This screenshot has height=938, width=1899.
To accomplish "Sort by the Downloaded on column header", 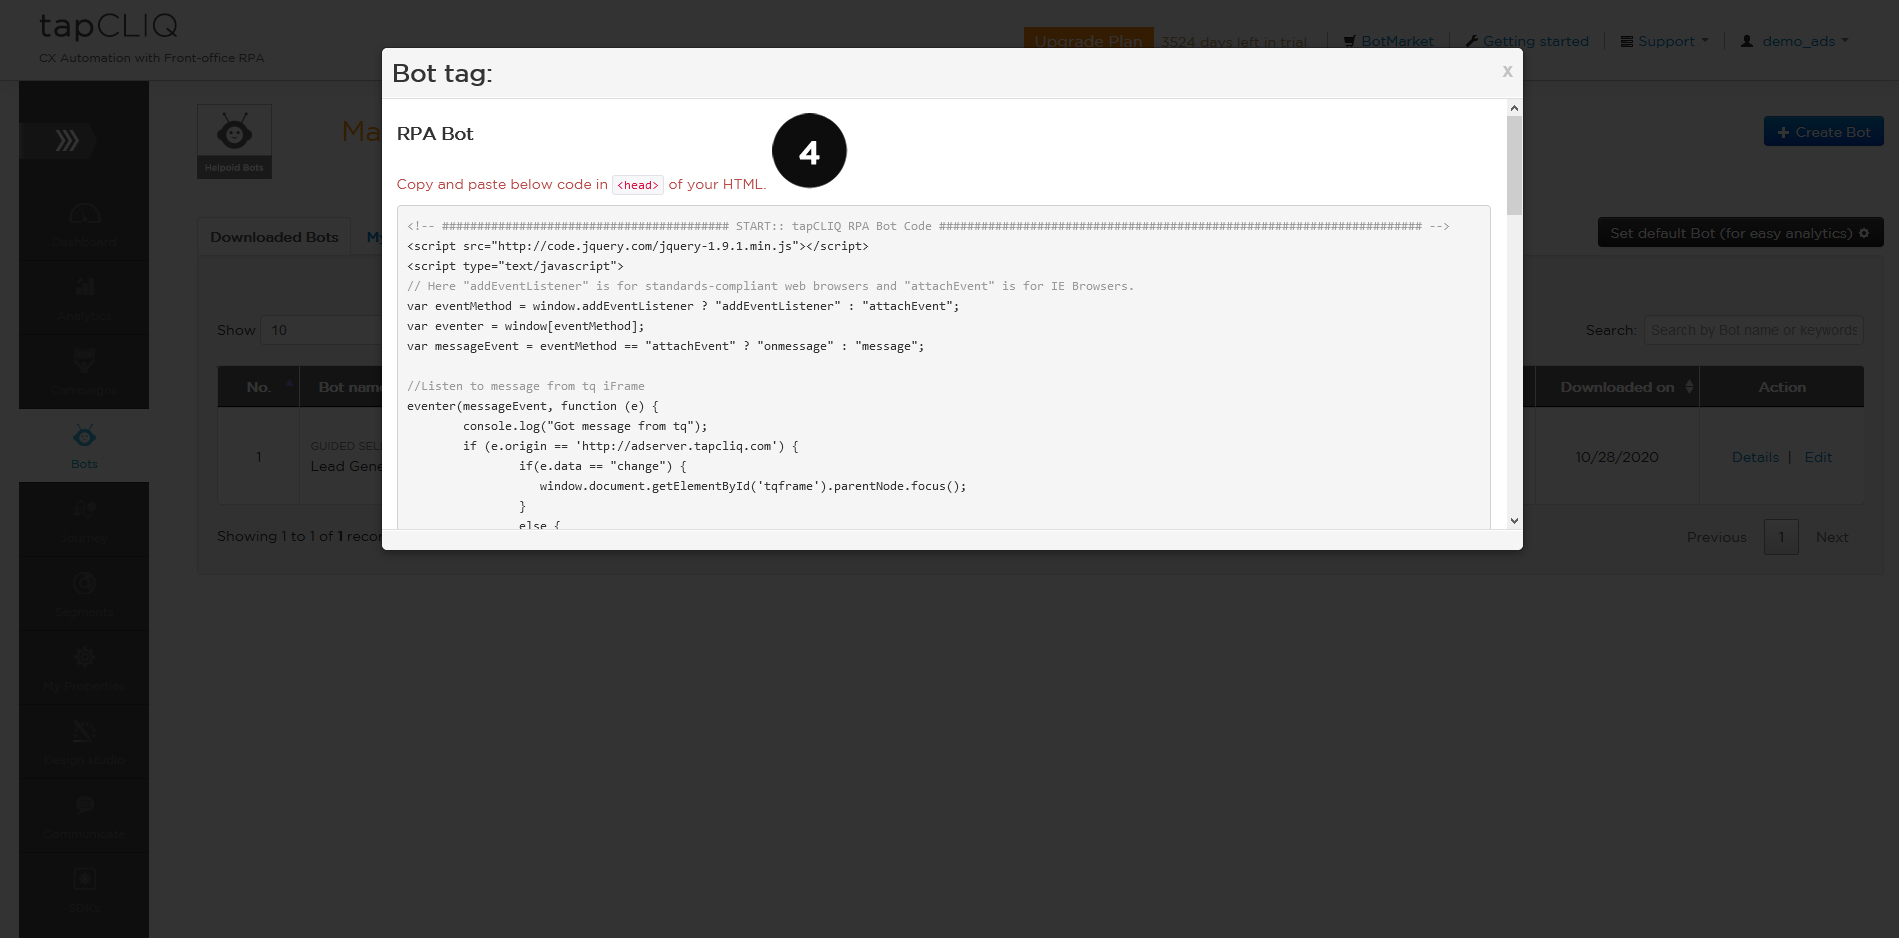I will [x=1617, y=387].
